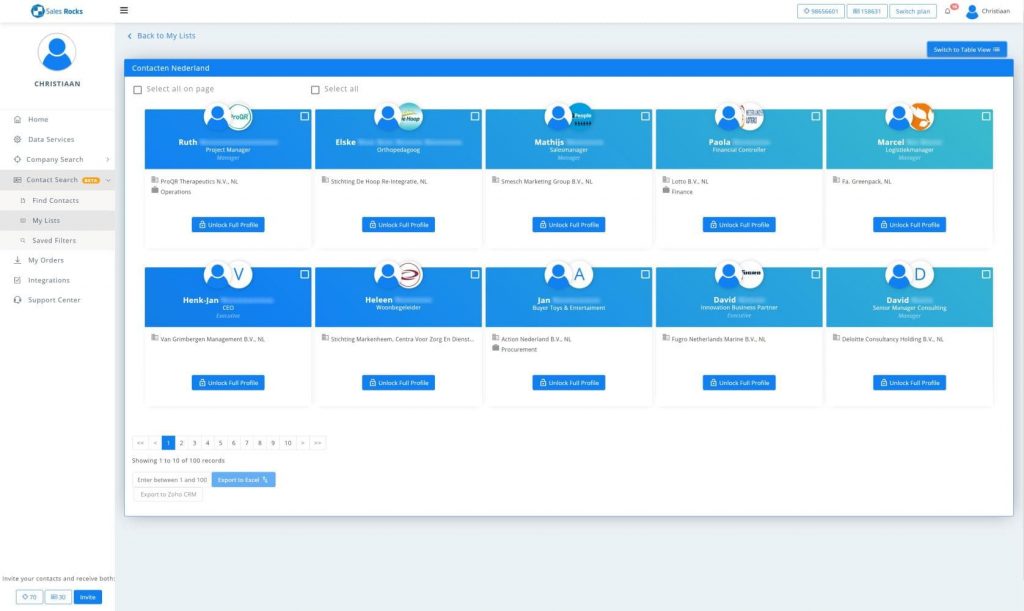This screenshot has width=1024, height=611.
Task: Click the export record count input field
Action: pos(171,480)
